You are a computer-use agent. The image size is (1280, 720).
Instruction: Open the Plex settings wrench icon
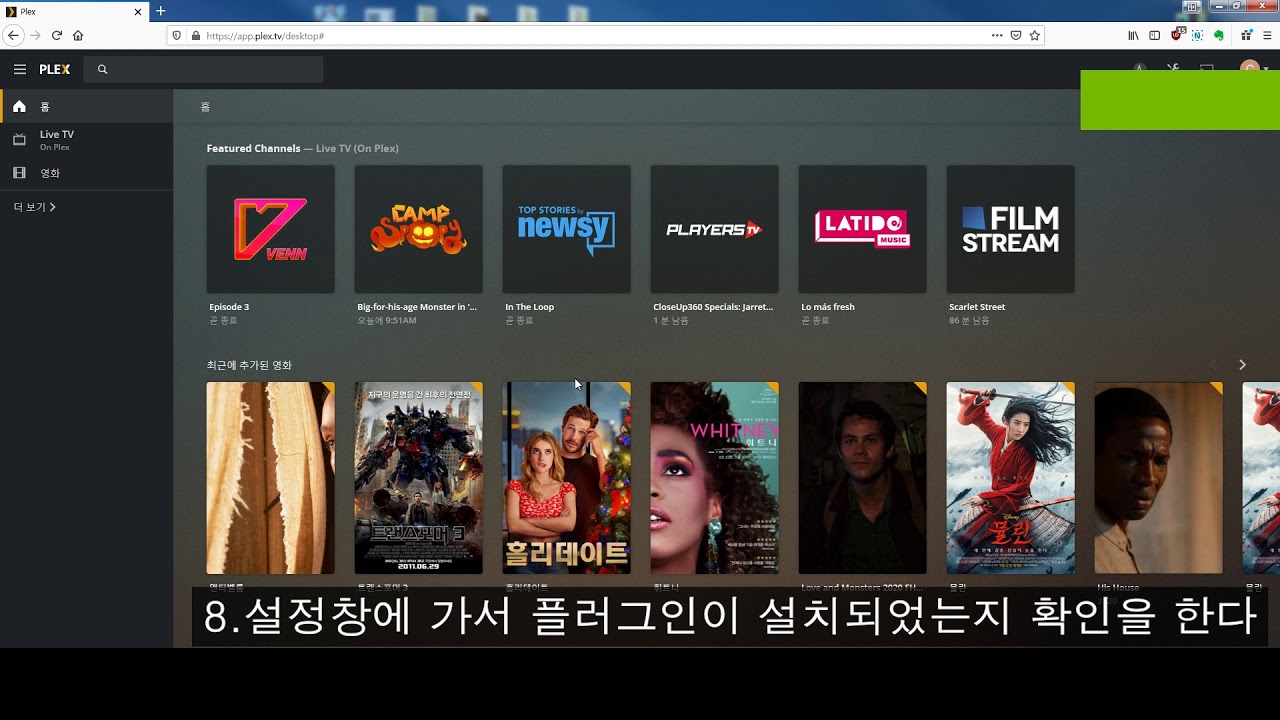point(1174,69)
